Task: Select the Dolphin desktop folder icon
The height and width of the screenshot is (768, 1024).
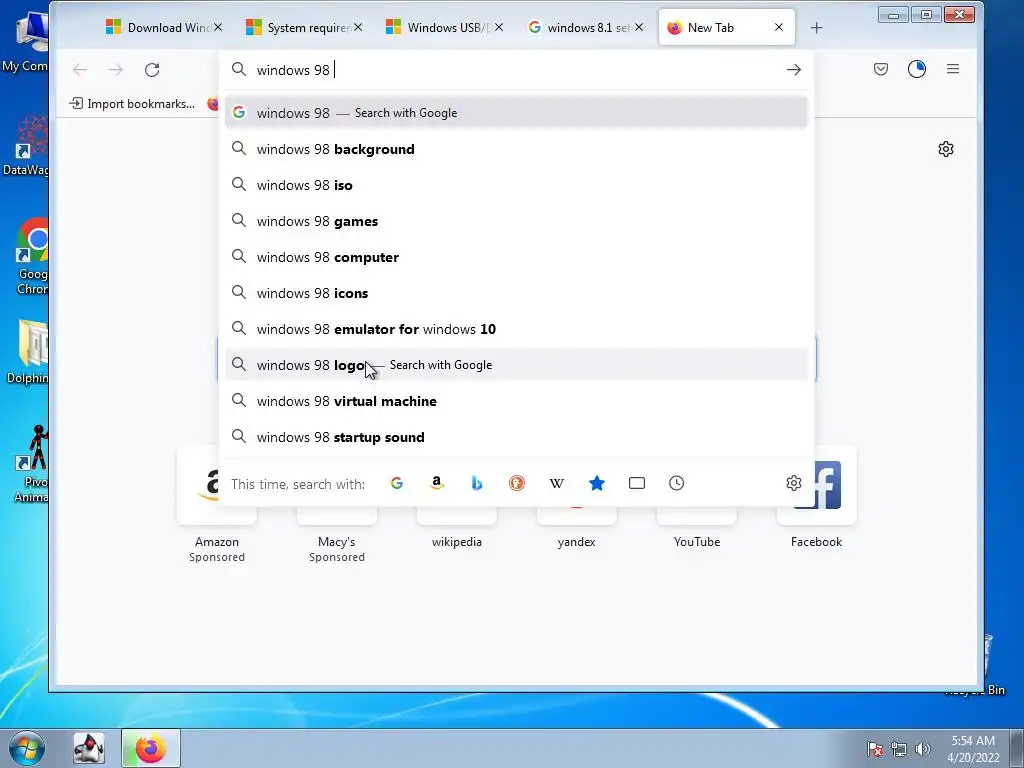Action: pyautogui.click(x=29, y=351)
